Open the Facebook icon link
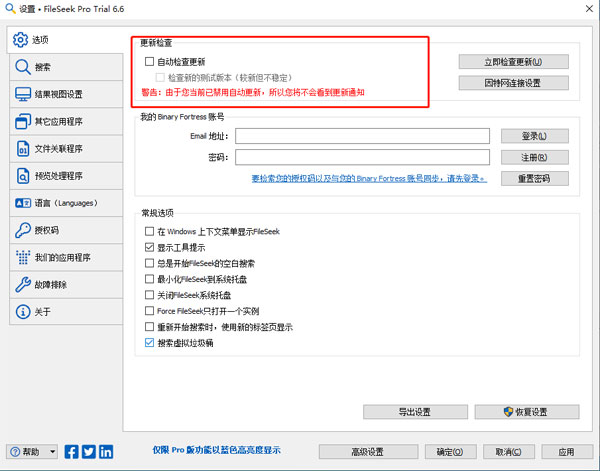600x471 pixels. (71, 452)
